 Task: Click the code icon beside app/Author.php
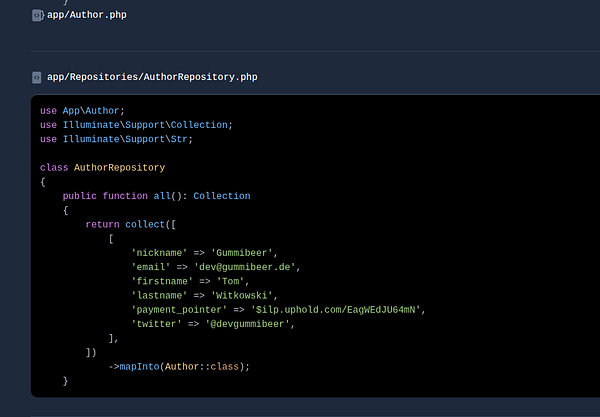37,15
